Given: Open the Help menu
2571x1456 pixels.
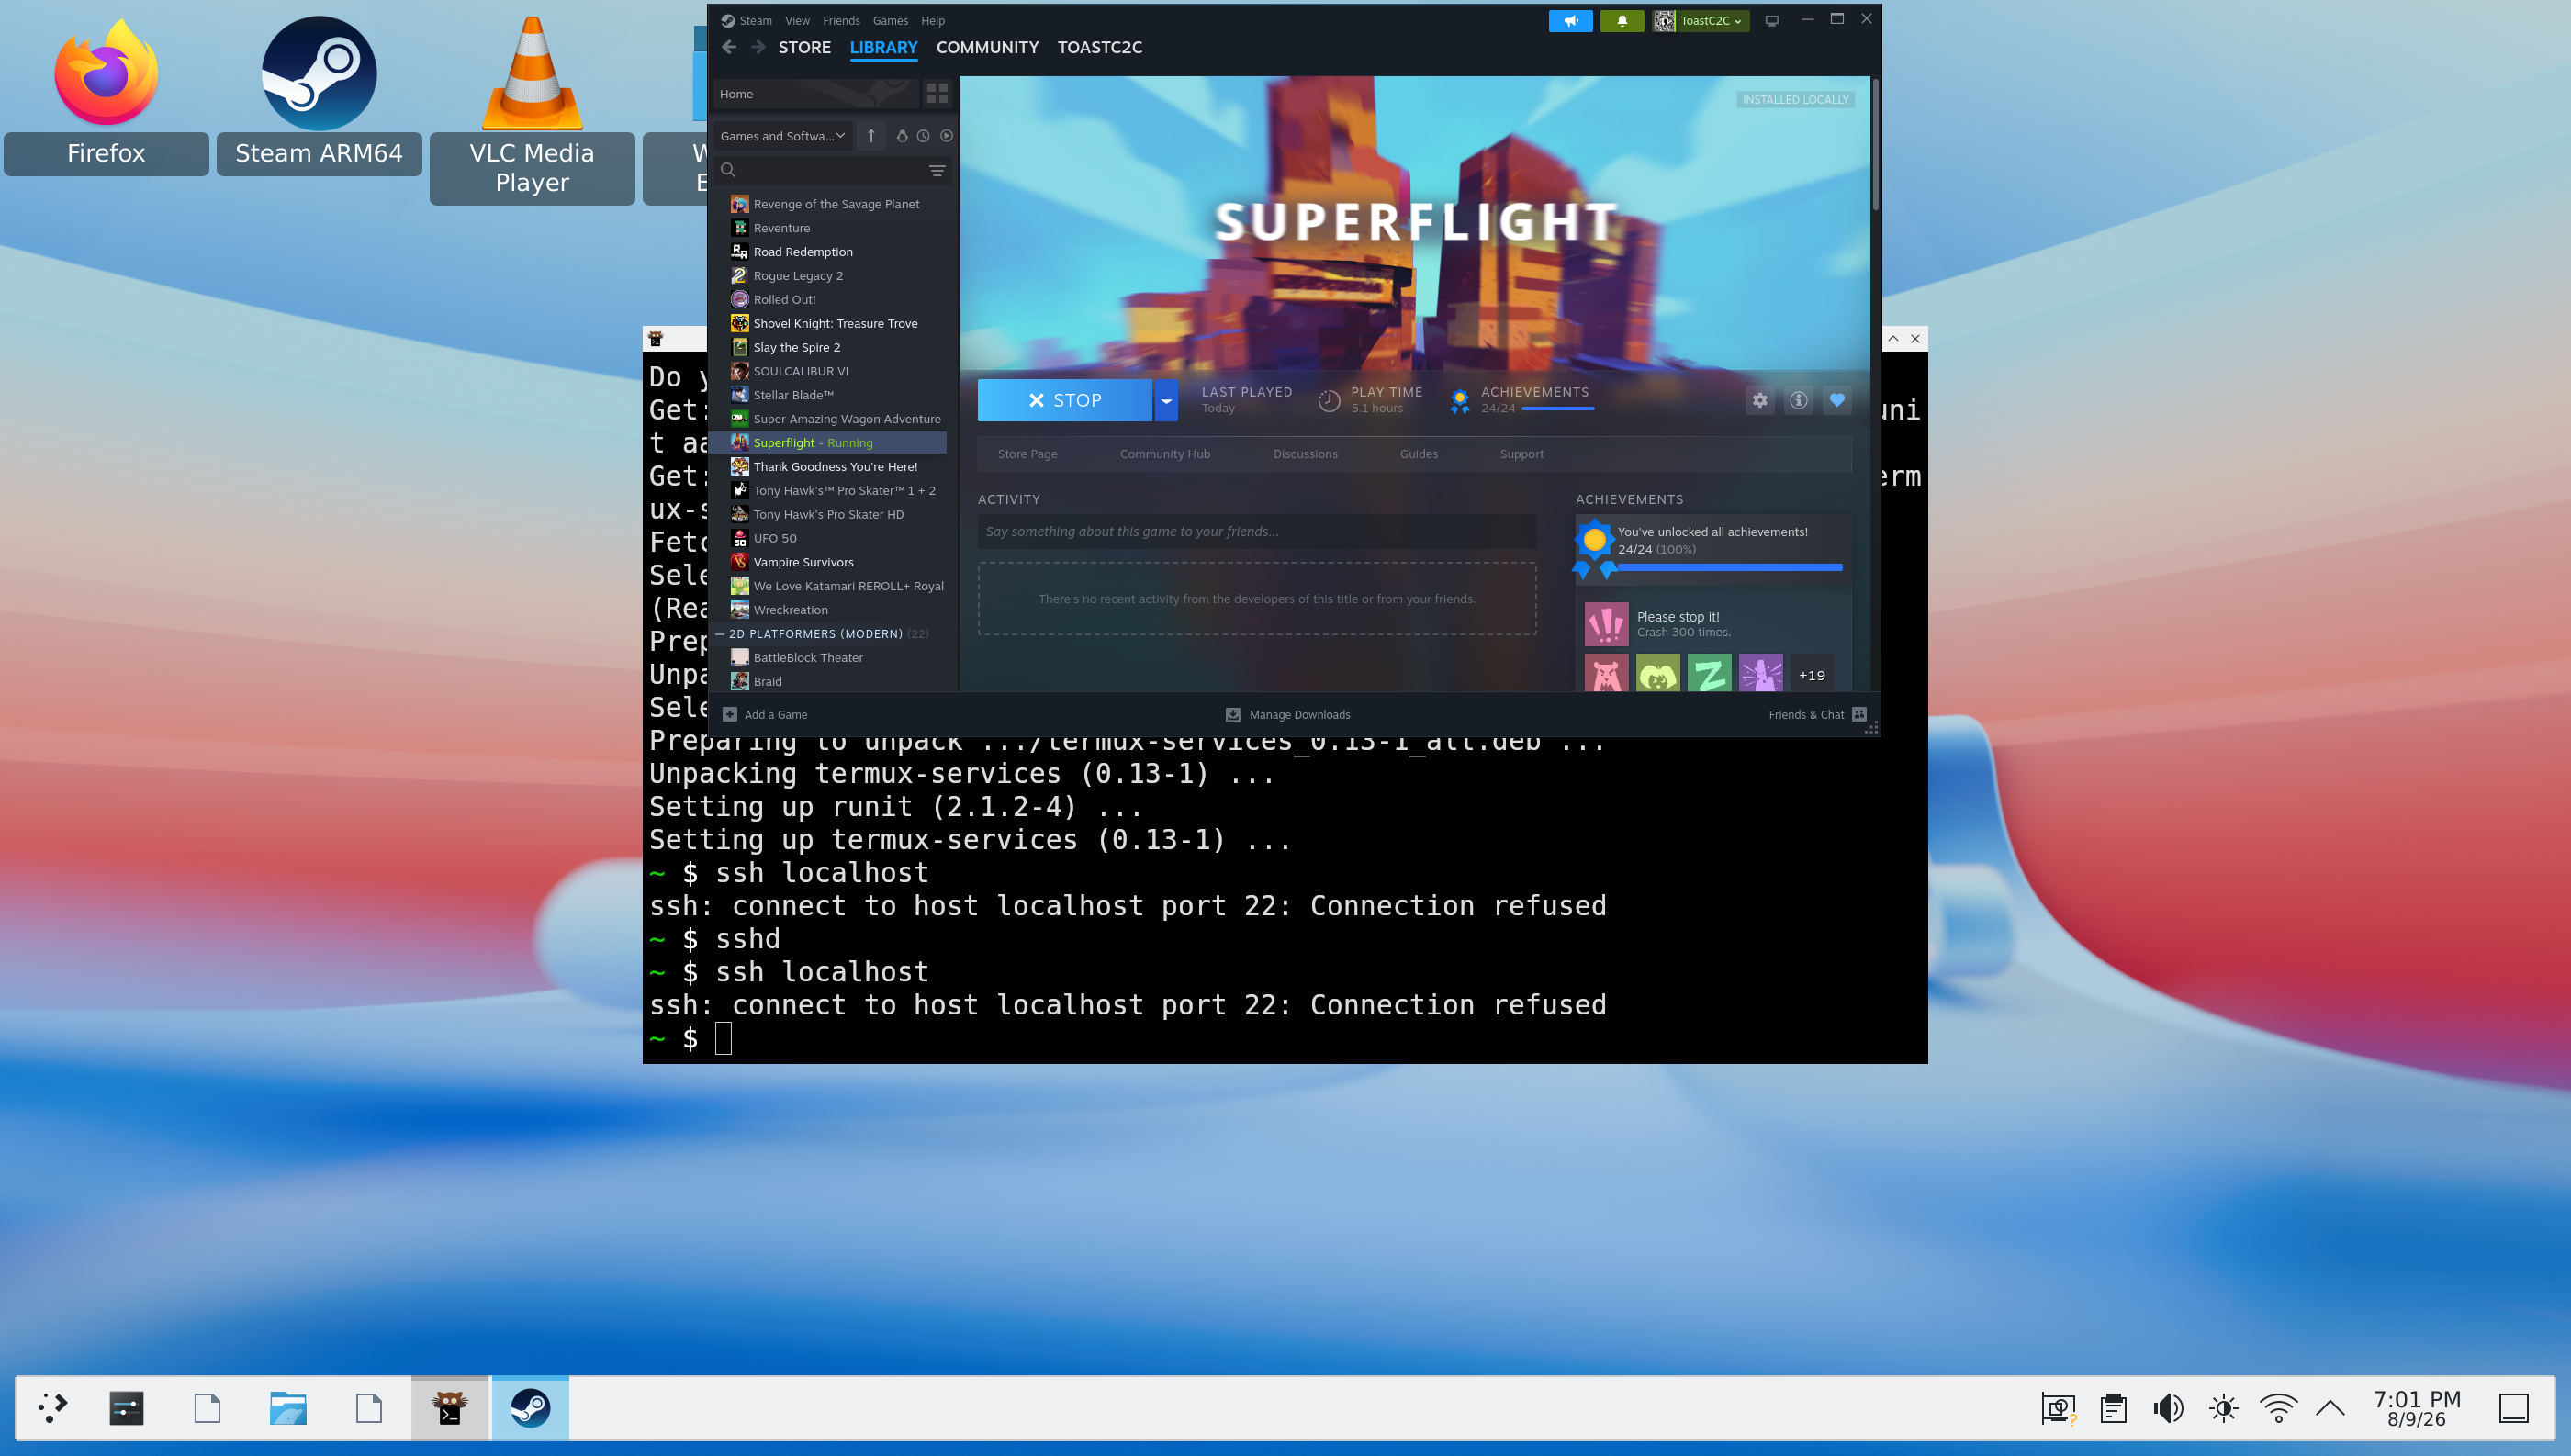Looking at the screenshot, I should tap(933, 20).
